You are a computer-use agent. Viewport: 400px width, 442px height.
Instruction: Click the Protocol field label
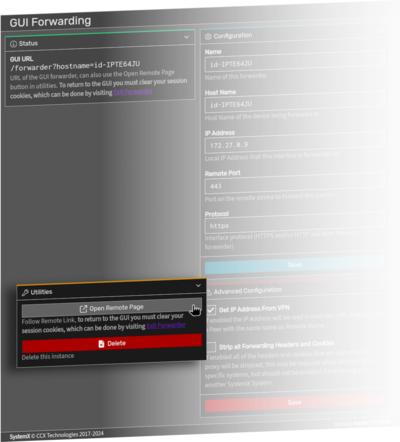[x=217, y=214]
